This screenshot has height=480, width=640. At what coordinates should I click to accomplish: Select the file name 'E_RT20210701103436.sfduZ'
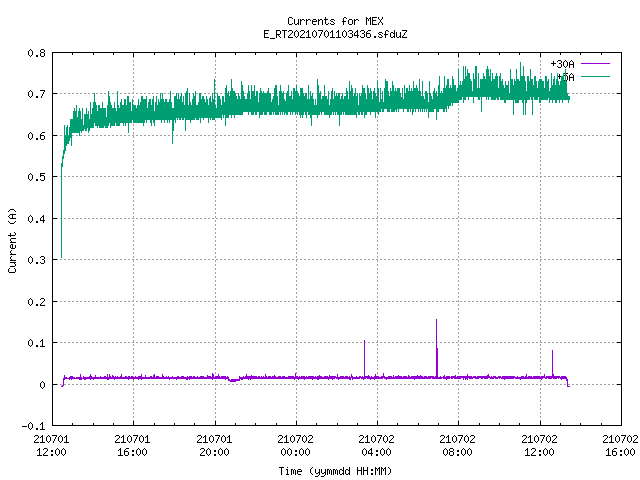pos(335,34)
